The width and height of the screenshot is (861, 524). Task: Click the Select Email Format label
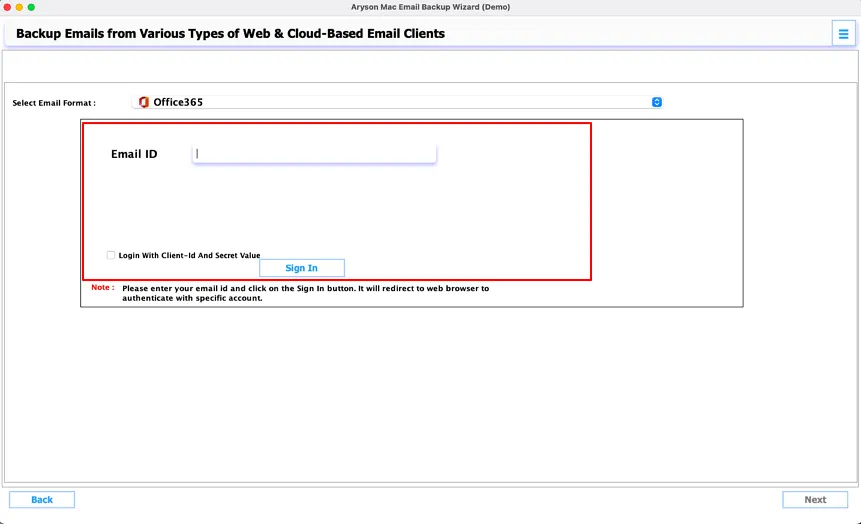[x=54, y=103]
